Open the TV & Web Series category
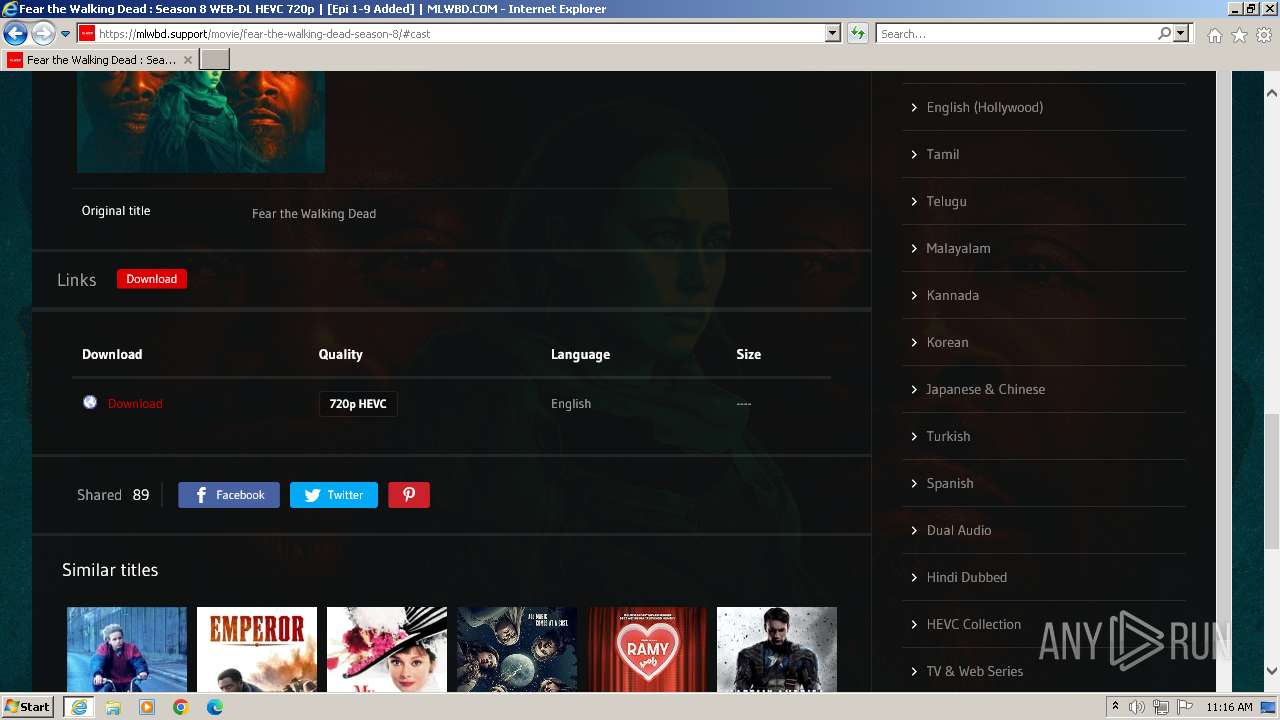1280x720 pixels. 975,671
